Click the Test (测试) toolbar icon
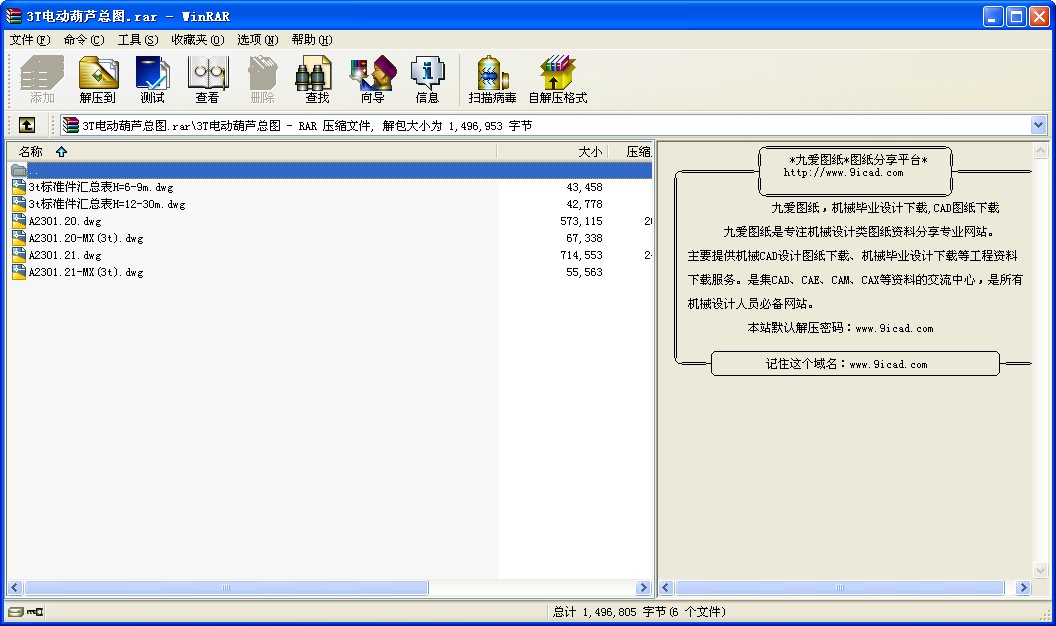Viewport: 1056px width, 626px height. click(x=152, y=79)
